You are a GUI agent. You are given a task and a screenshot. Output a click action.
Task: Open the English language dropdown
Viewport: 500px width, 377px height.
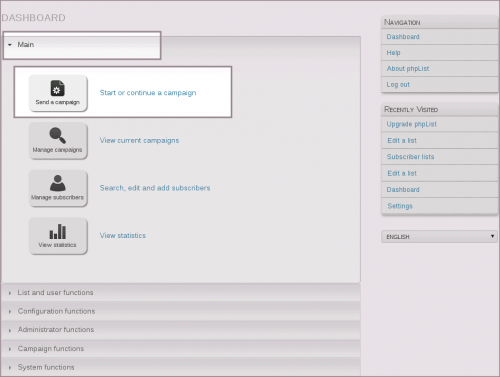click(x=439, y=237)
